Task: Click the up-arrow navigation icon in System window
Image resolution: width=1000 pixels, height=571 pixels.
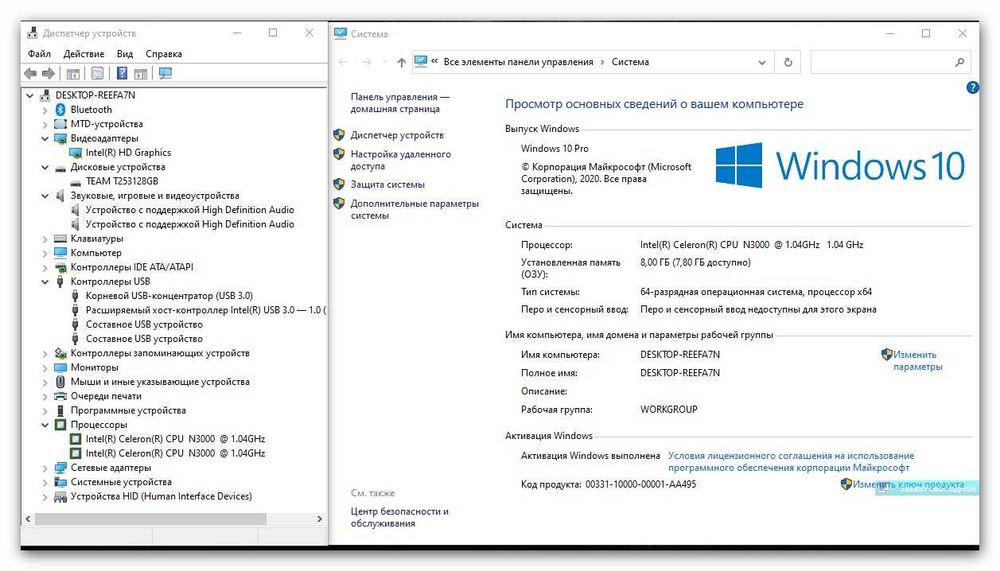Action: point(401,62)
